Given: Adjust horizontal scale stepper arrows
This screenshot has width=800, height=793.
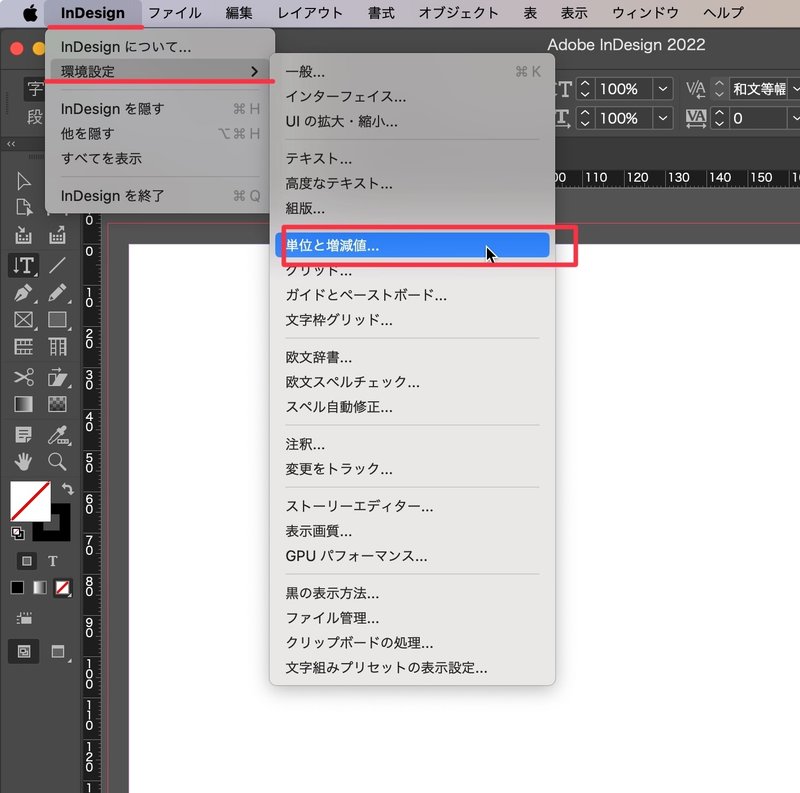Looking at the screenshot, I should [585, 118].
